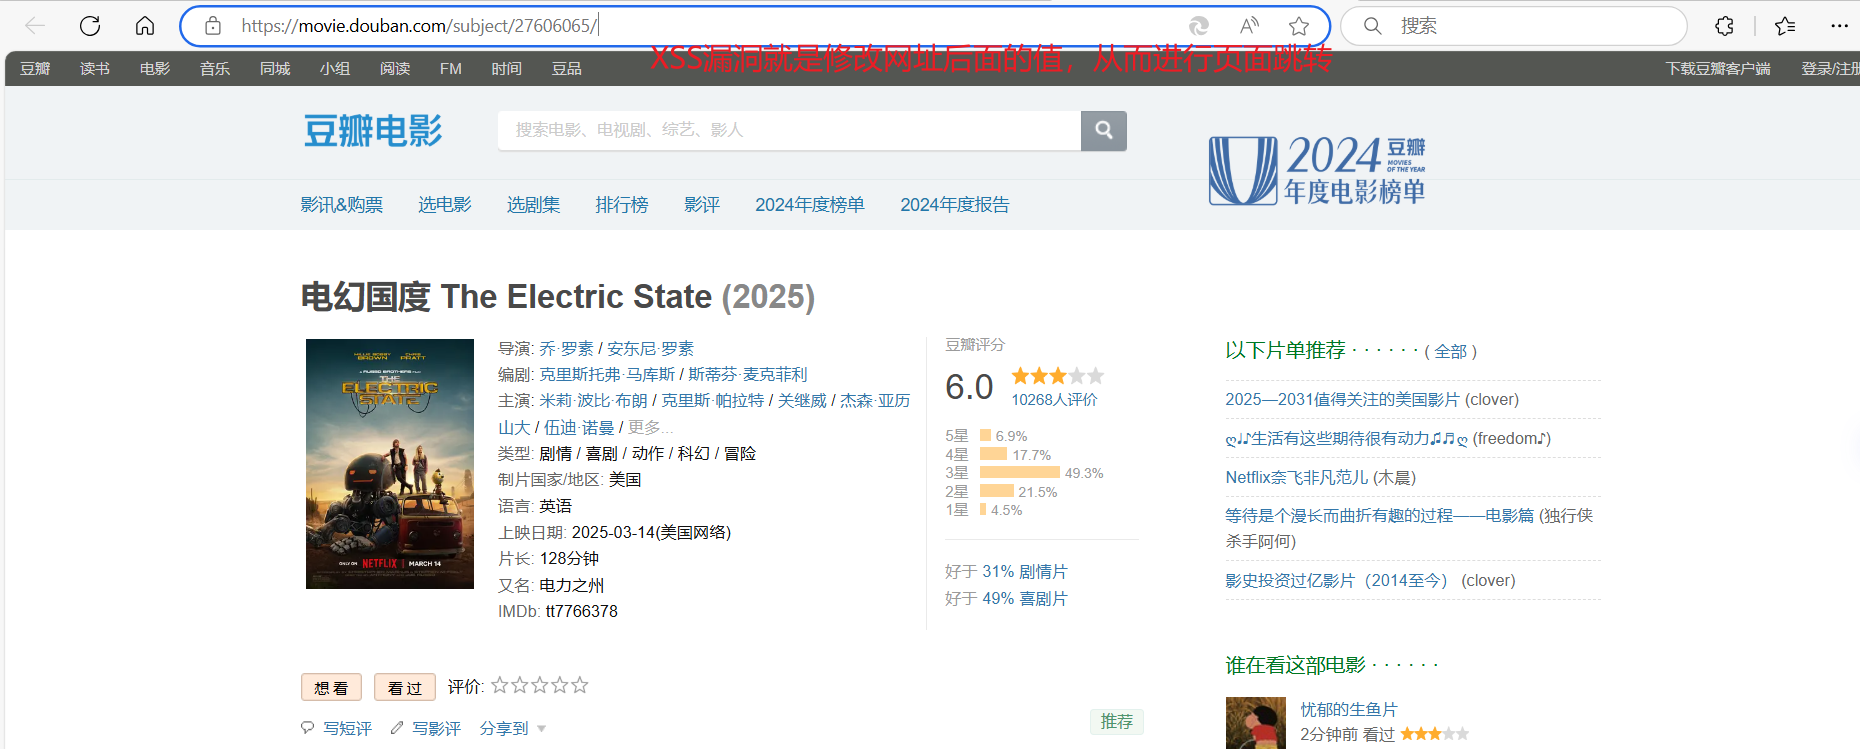Expand the cast list with 更多...

click(650, 427)
